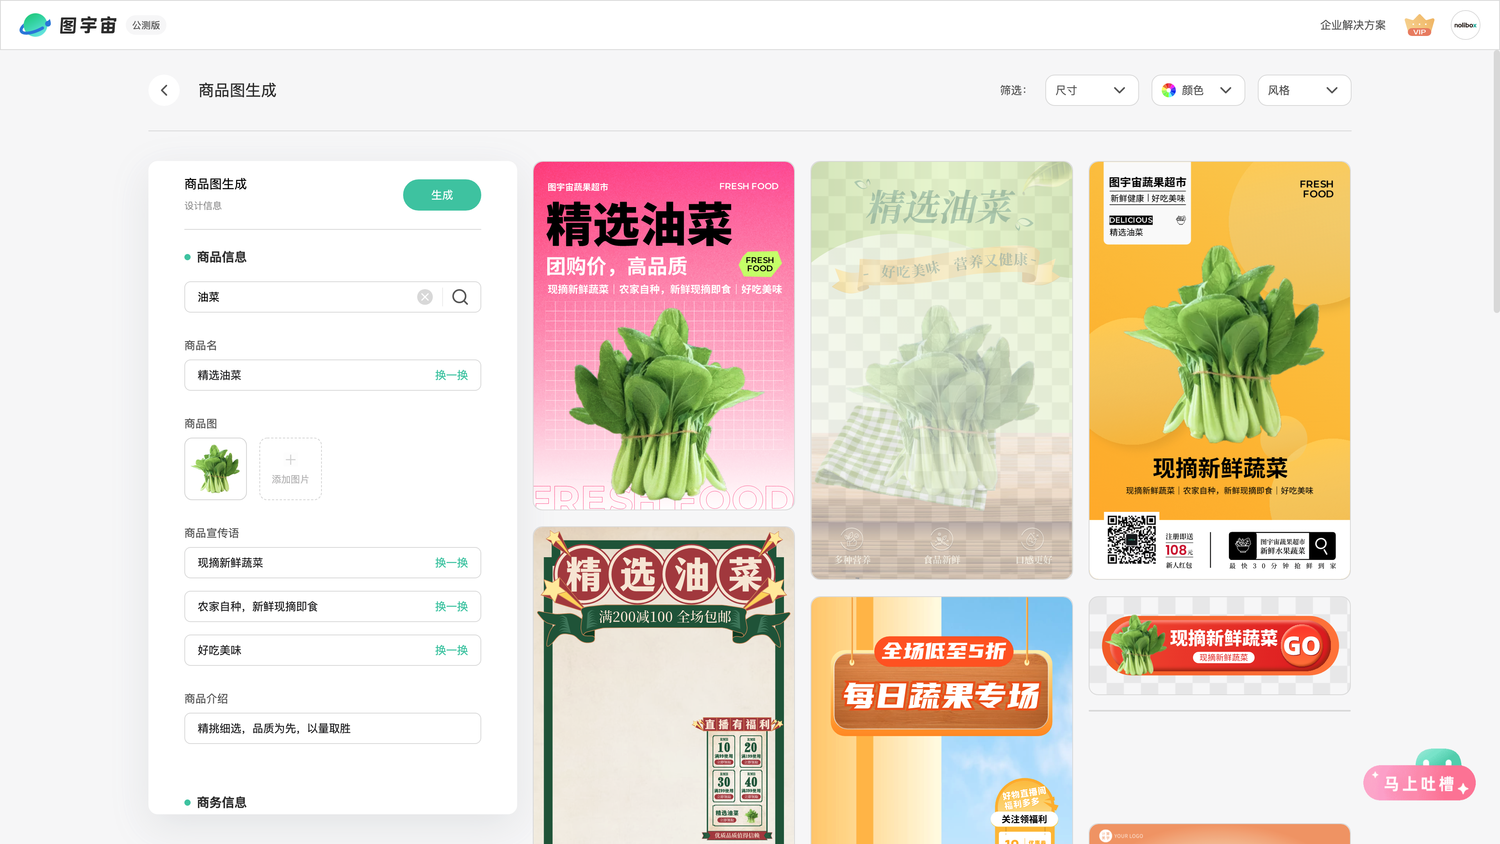Image resolution: width=1500 pixels, height=844 pixels.
Task: Open the 风格 style dropdown
Action: click(x=1304, y=90)
